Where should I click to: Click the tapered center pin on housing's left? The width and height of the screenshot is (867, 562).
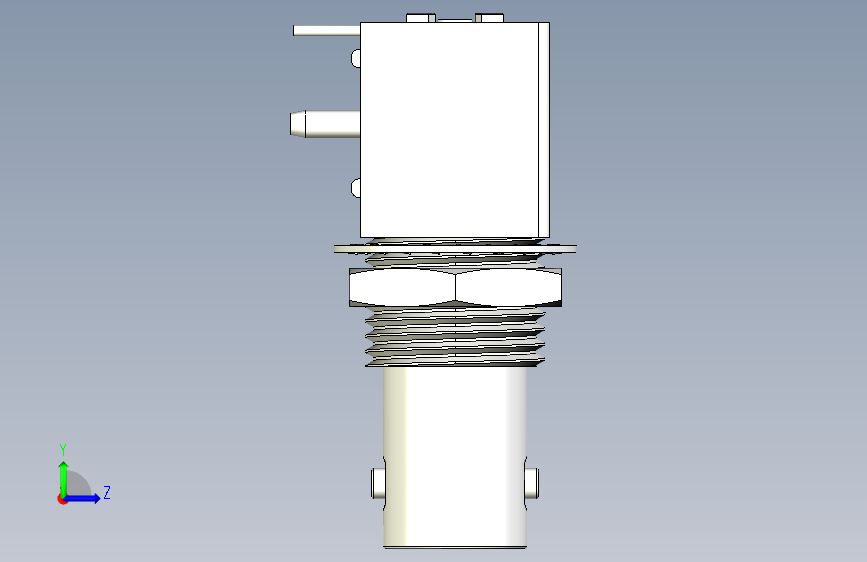point(325,124)
